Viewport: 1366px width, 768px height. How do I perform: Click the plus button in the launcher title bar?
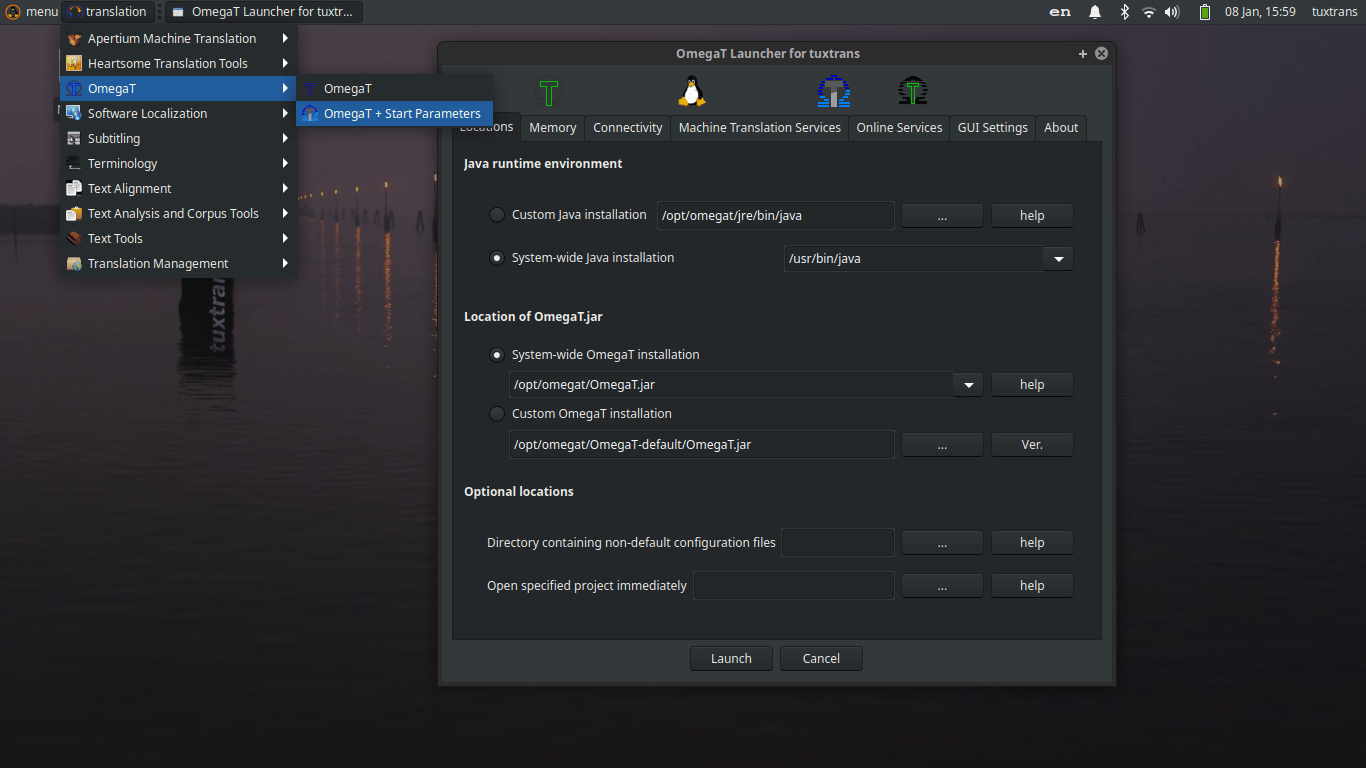pyautogui.click(x=1083, y=54)
